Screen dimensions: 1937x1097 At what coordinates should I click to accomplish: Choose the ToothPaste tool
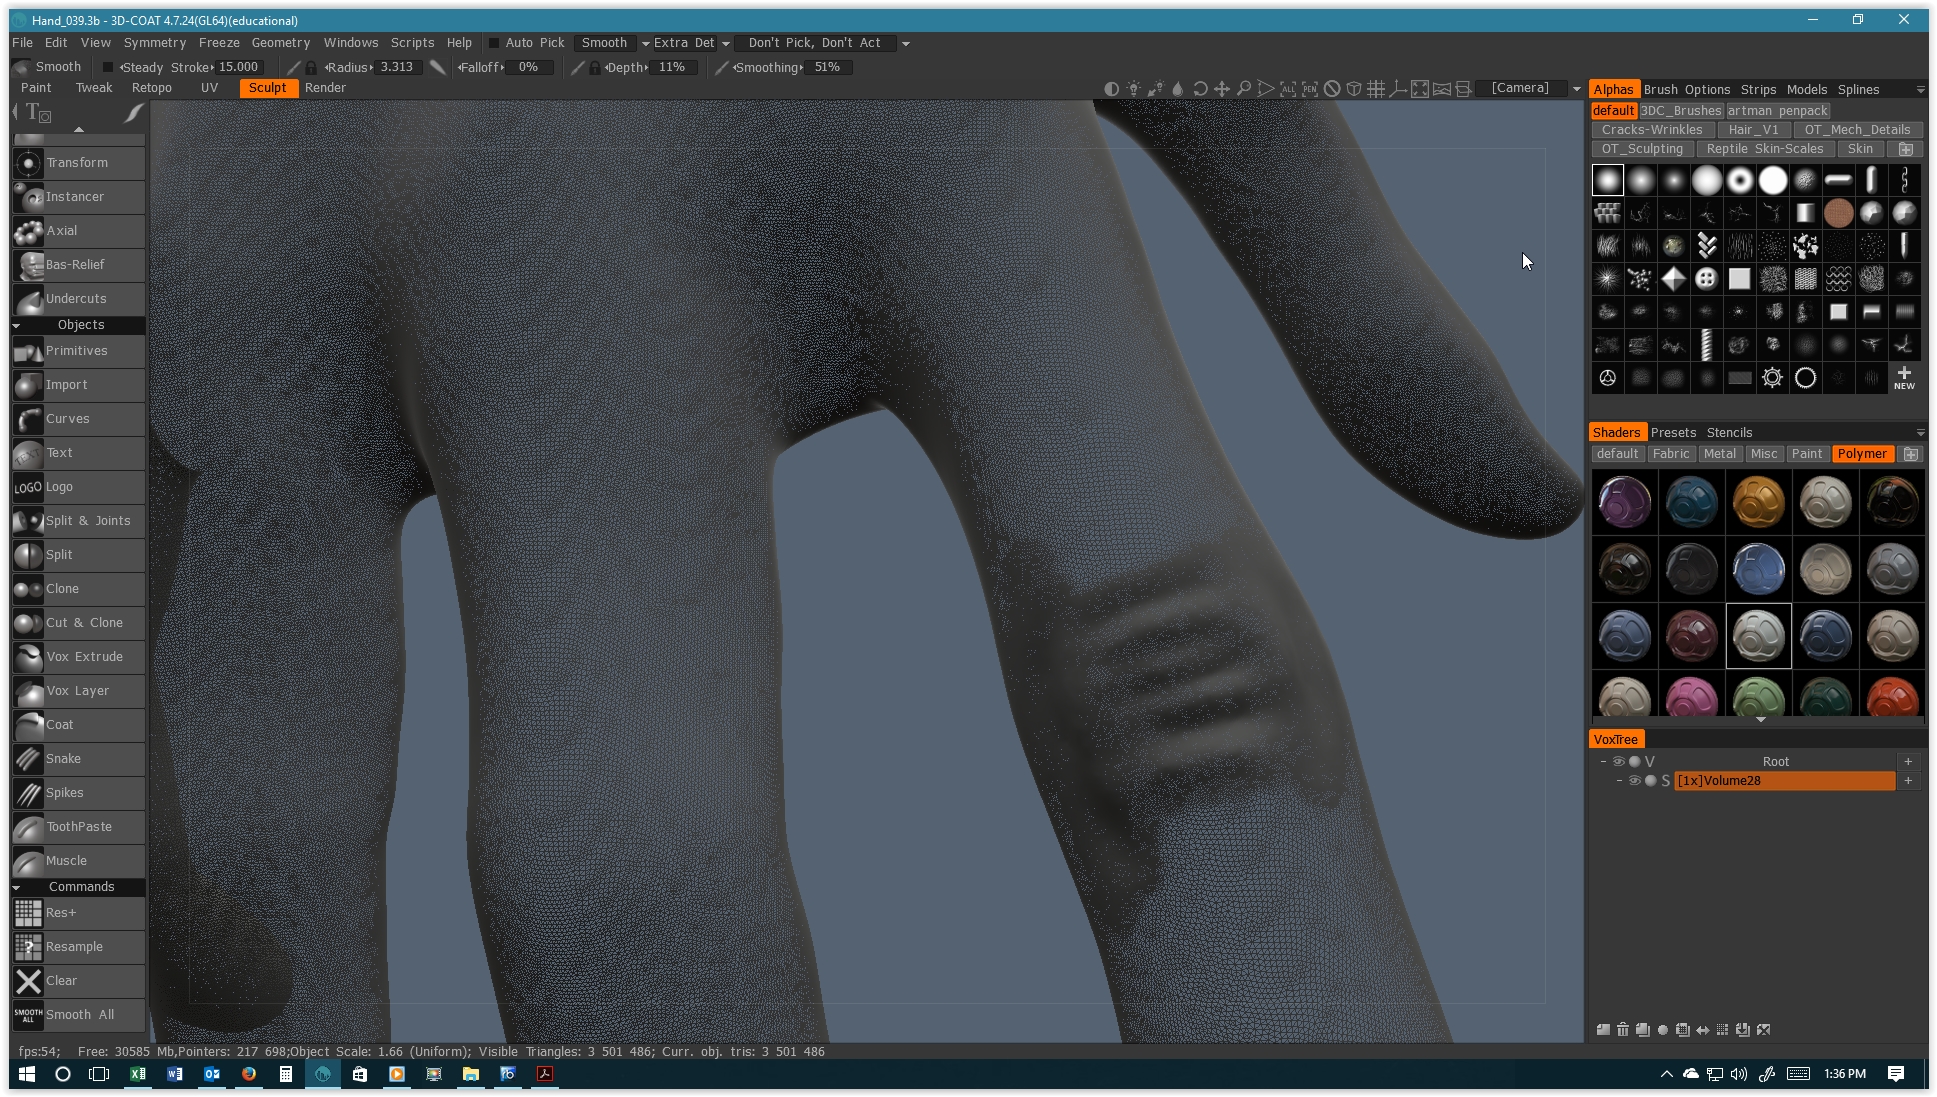pyautogui.click(x=78, y=826)
